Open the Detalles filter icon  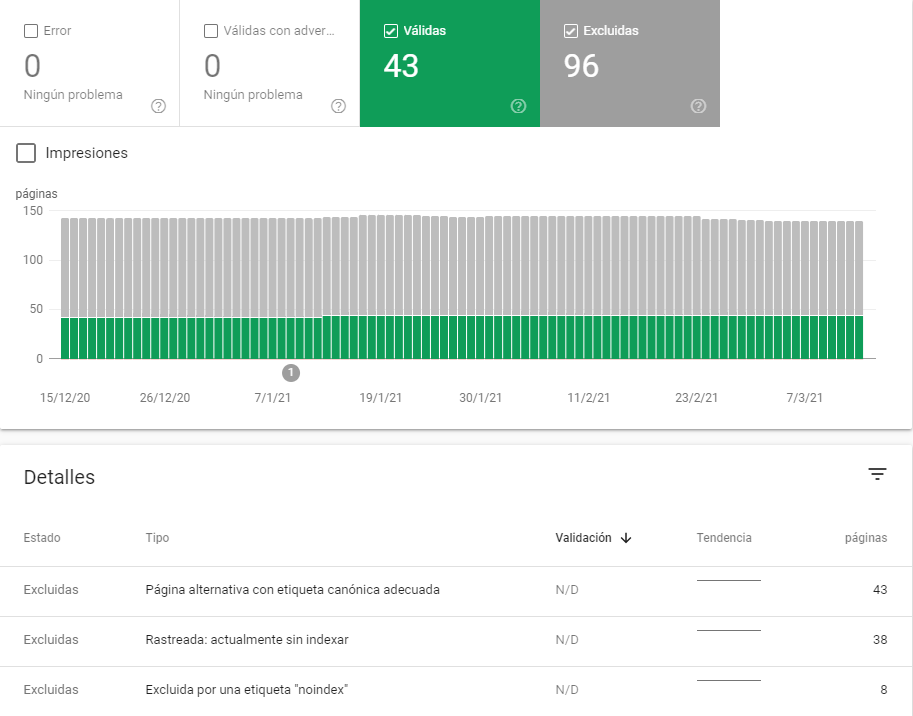coord(877,474)
